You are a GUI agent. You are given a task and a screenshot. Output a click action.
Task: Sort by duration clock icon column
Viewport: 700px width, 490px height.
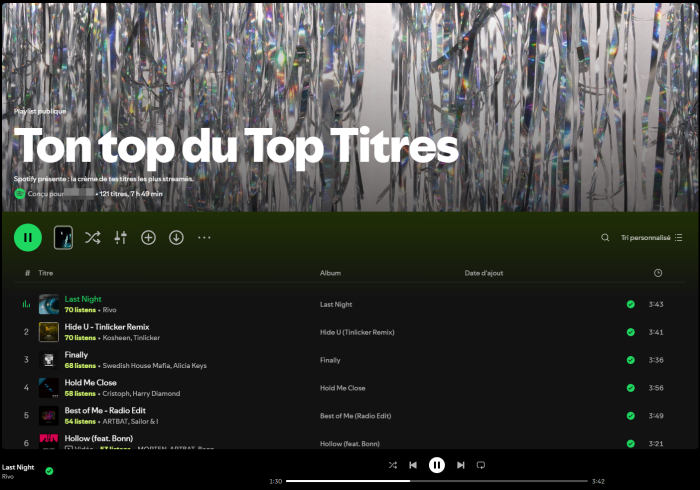tap(658, 273)
